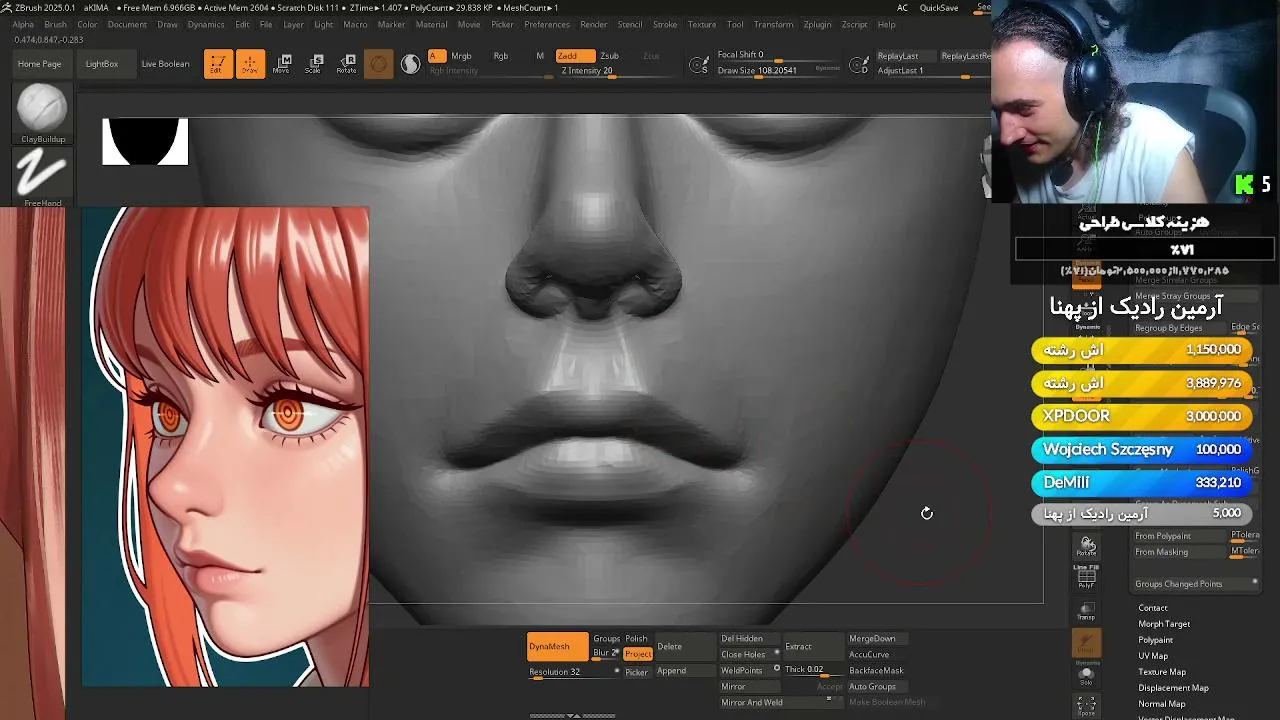
Task: Activate the Draw mode icon
Action: click(x=250, y=64)
